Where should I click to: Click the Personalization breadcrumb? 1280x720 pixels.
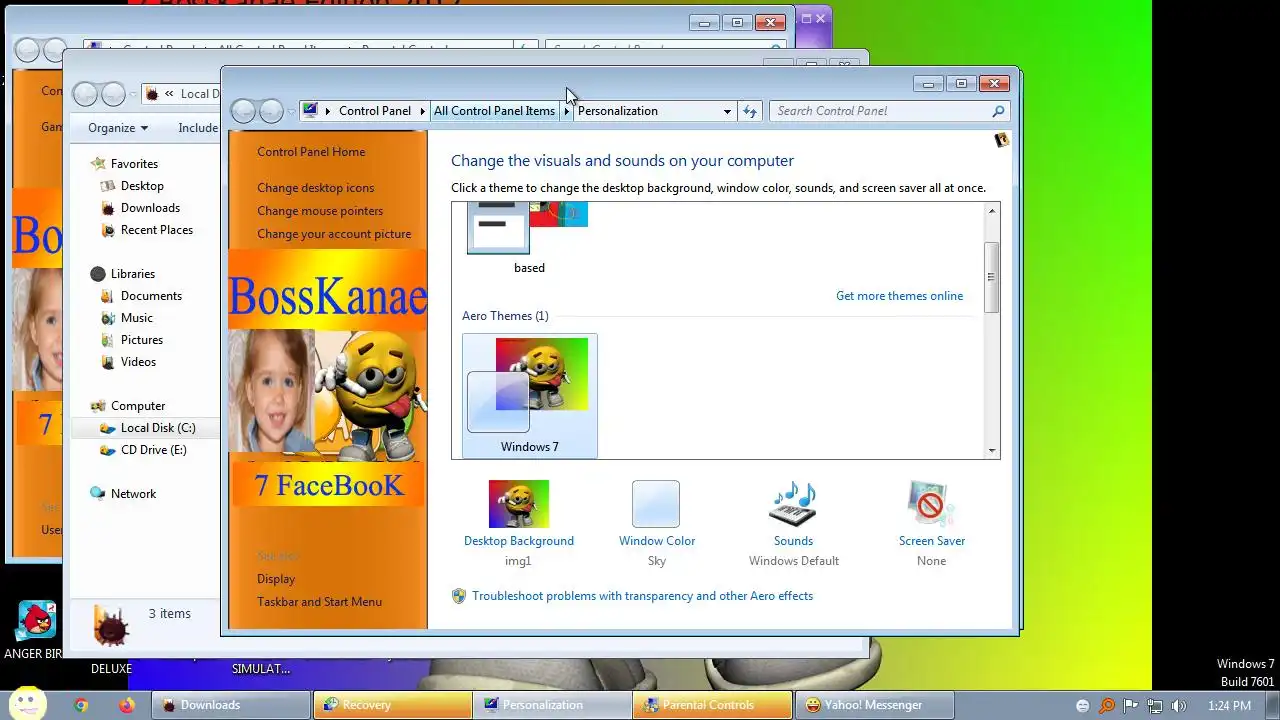point(618,111)
